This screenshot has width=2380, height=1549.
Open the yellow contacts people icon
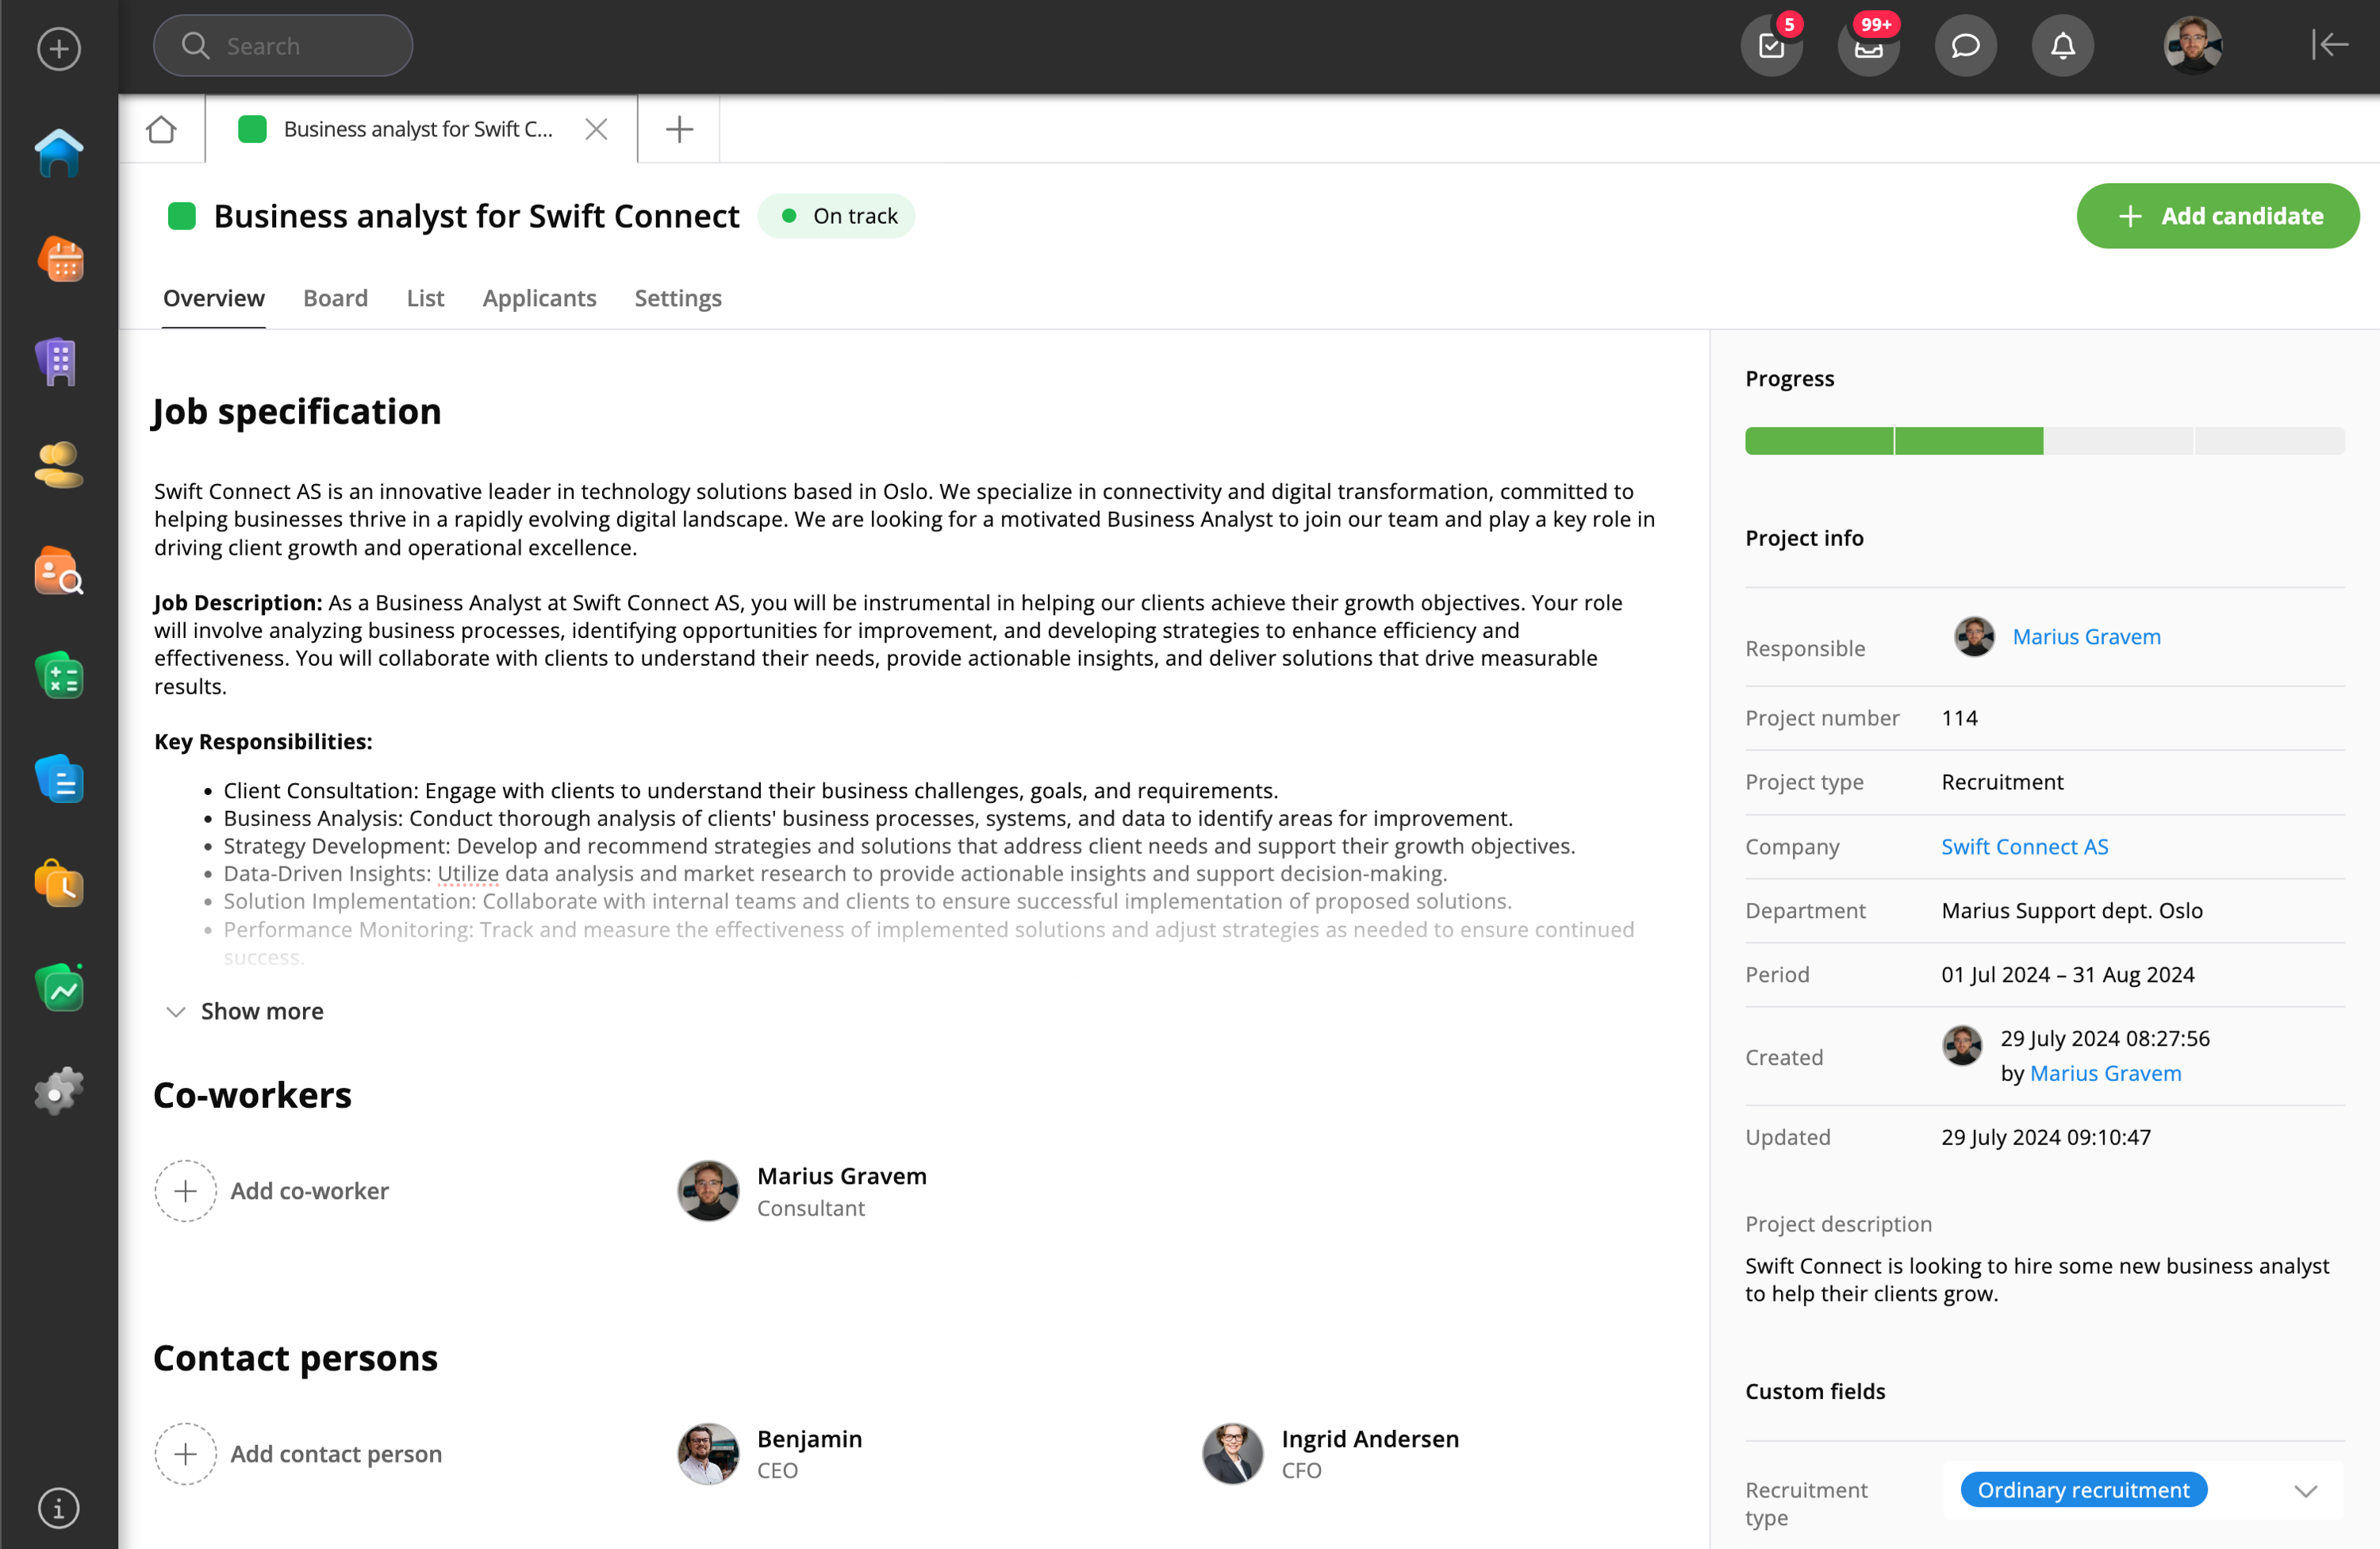click(x=59, y=465)
